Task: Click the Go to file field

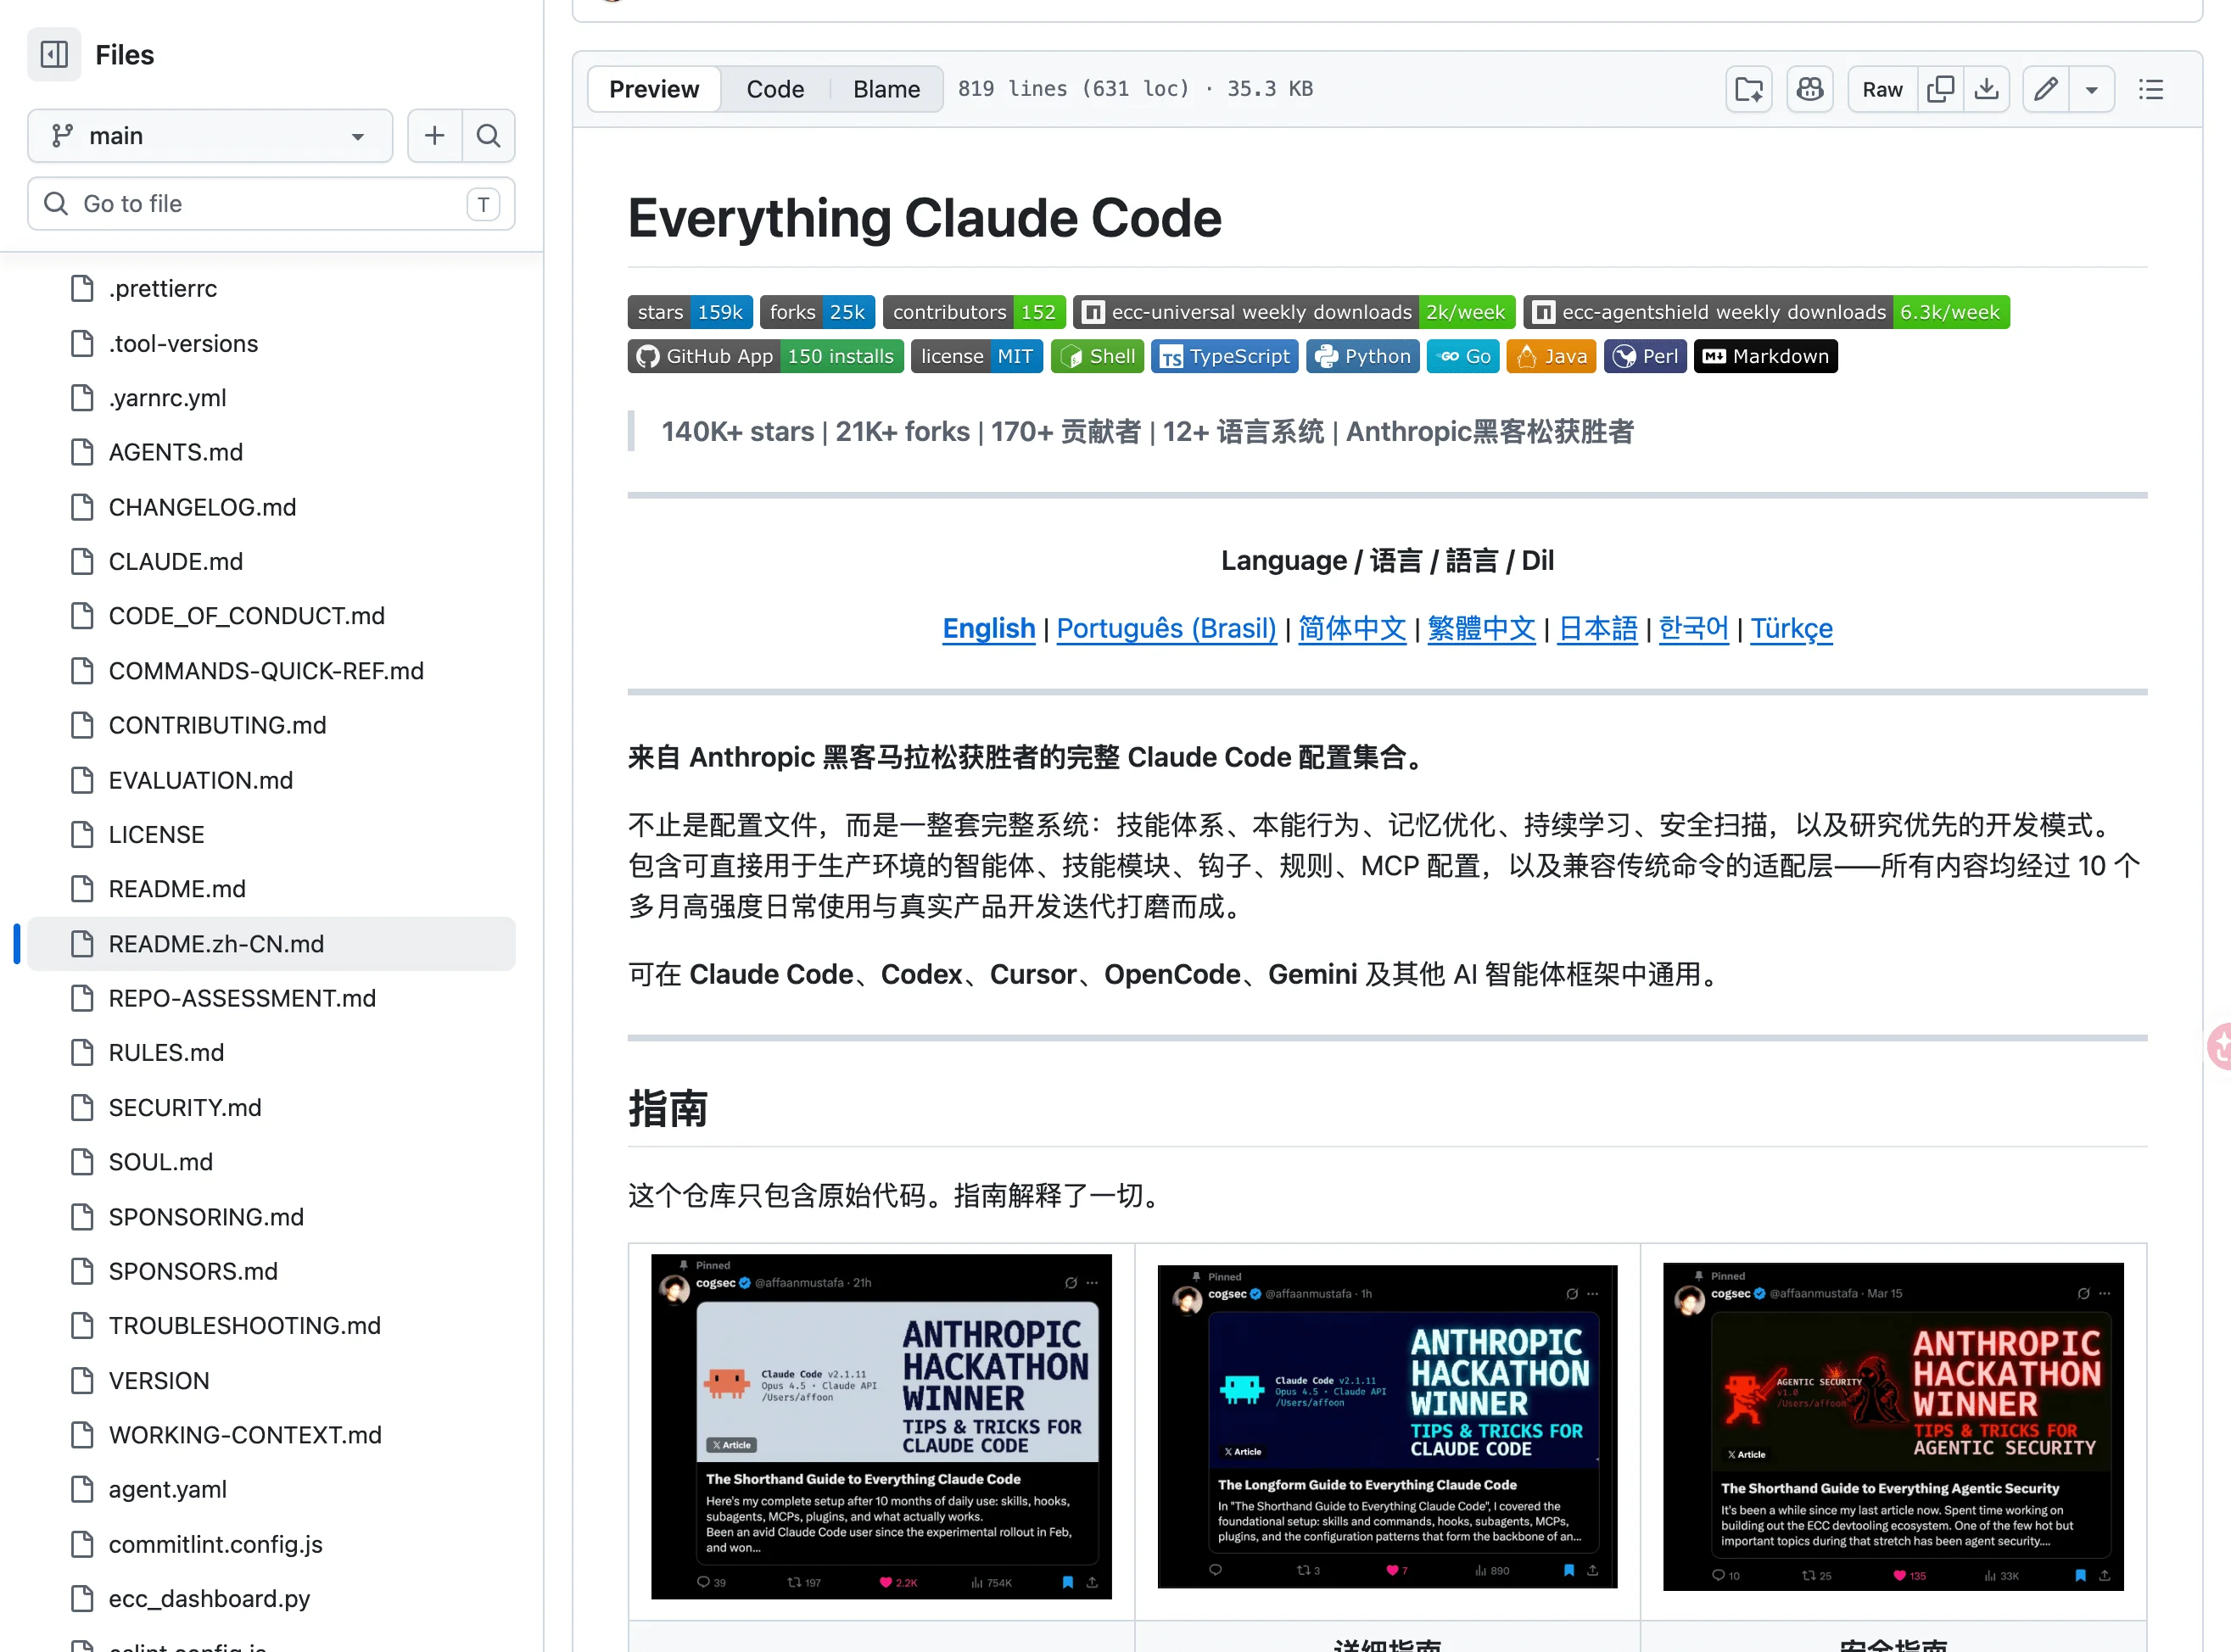Action: click(x=270, y=204)
